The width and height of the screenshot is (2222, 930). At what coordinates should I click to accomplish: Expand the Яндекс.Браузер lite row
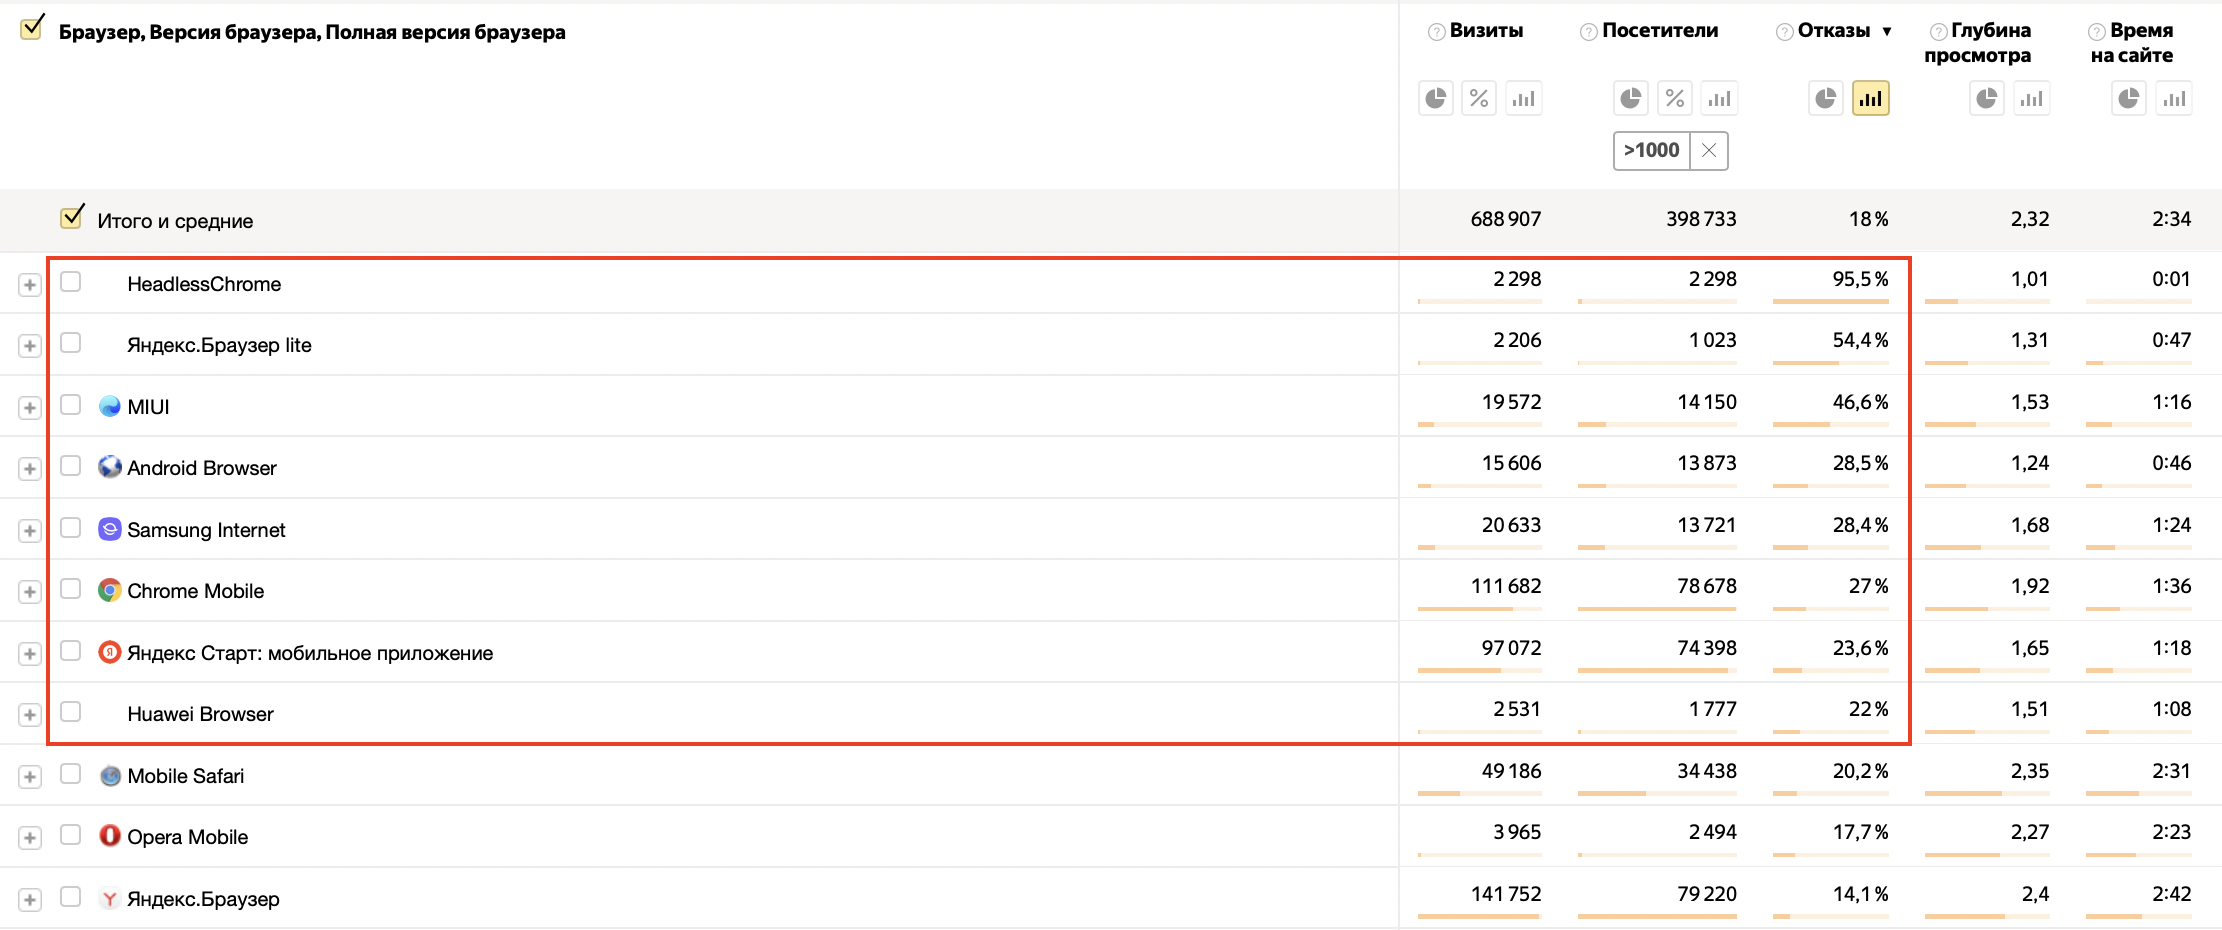[x=30, y=346]
